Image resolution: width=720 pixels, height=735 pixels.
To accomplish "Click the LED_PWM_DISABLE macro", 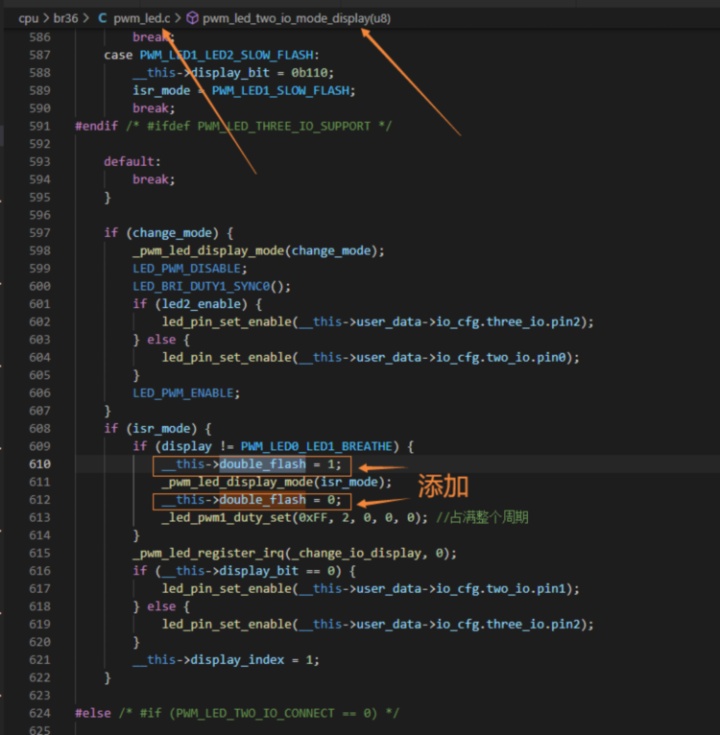I will (x=189, y=269).
